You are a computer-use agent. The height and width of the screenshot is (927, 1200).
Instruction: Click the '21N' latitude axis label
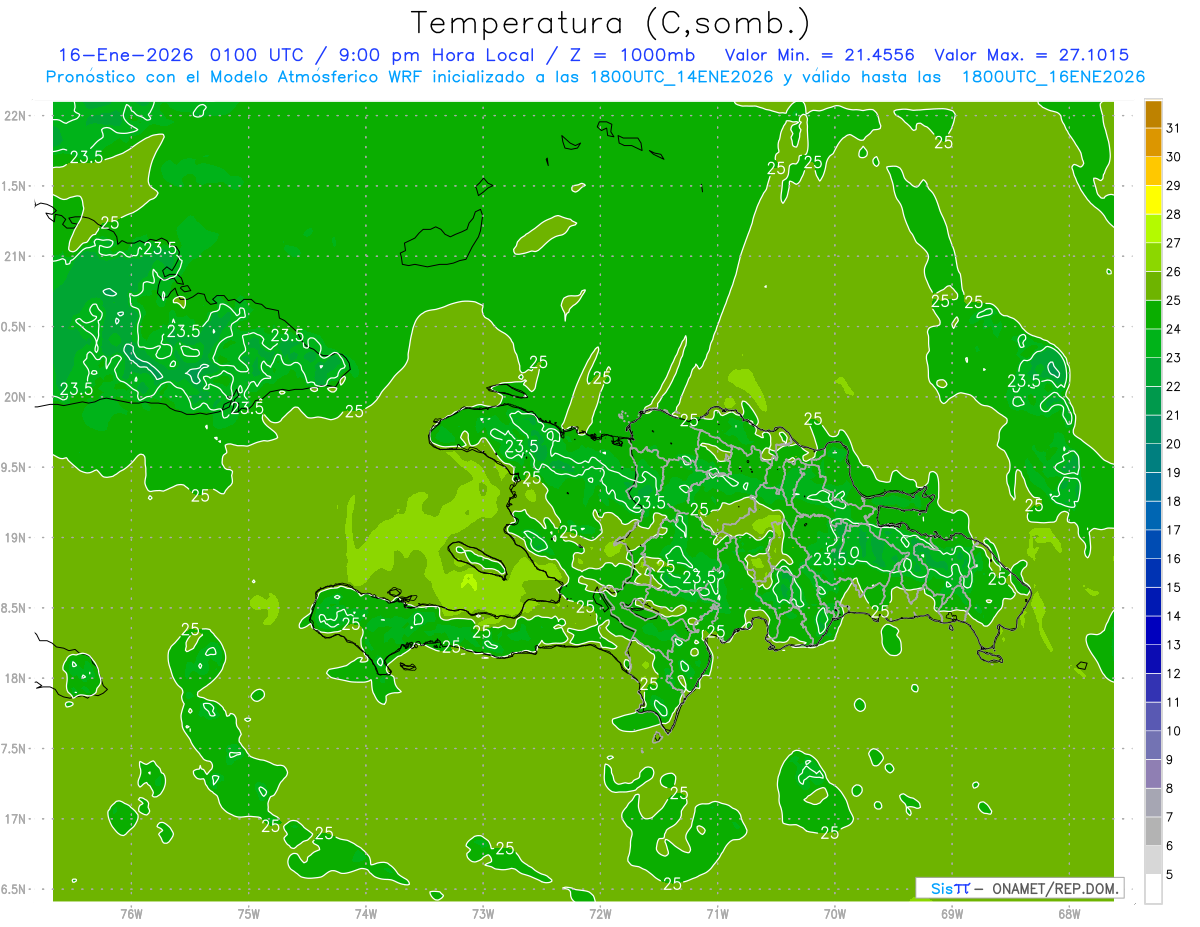pos(16,256)
